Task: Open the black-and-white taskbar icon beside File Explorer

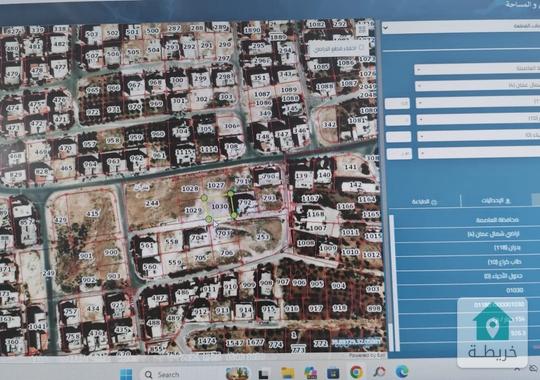Action: 264,374
